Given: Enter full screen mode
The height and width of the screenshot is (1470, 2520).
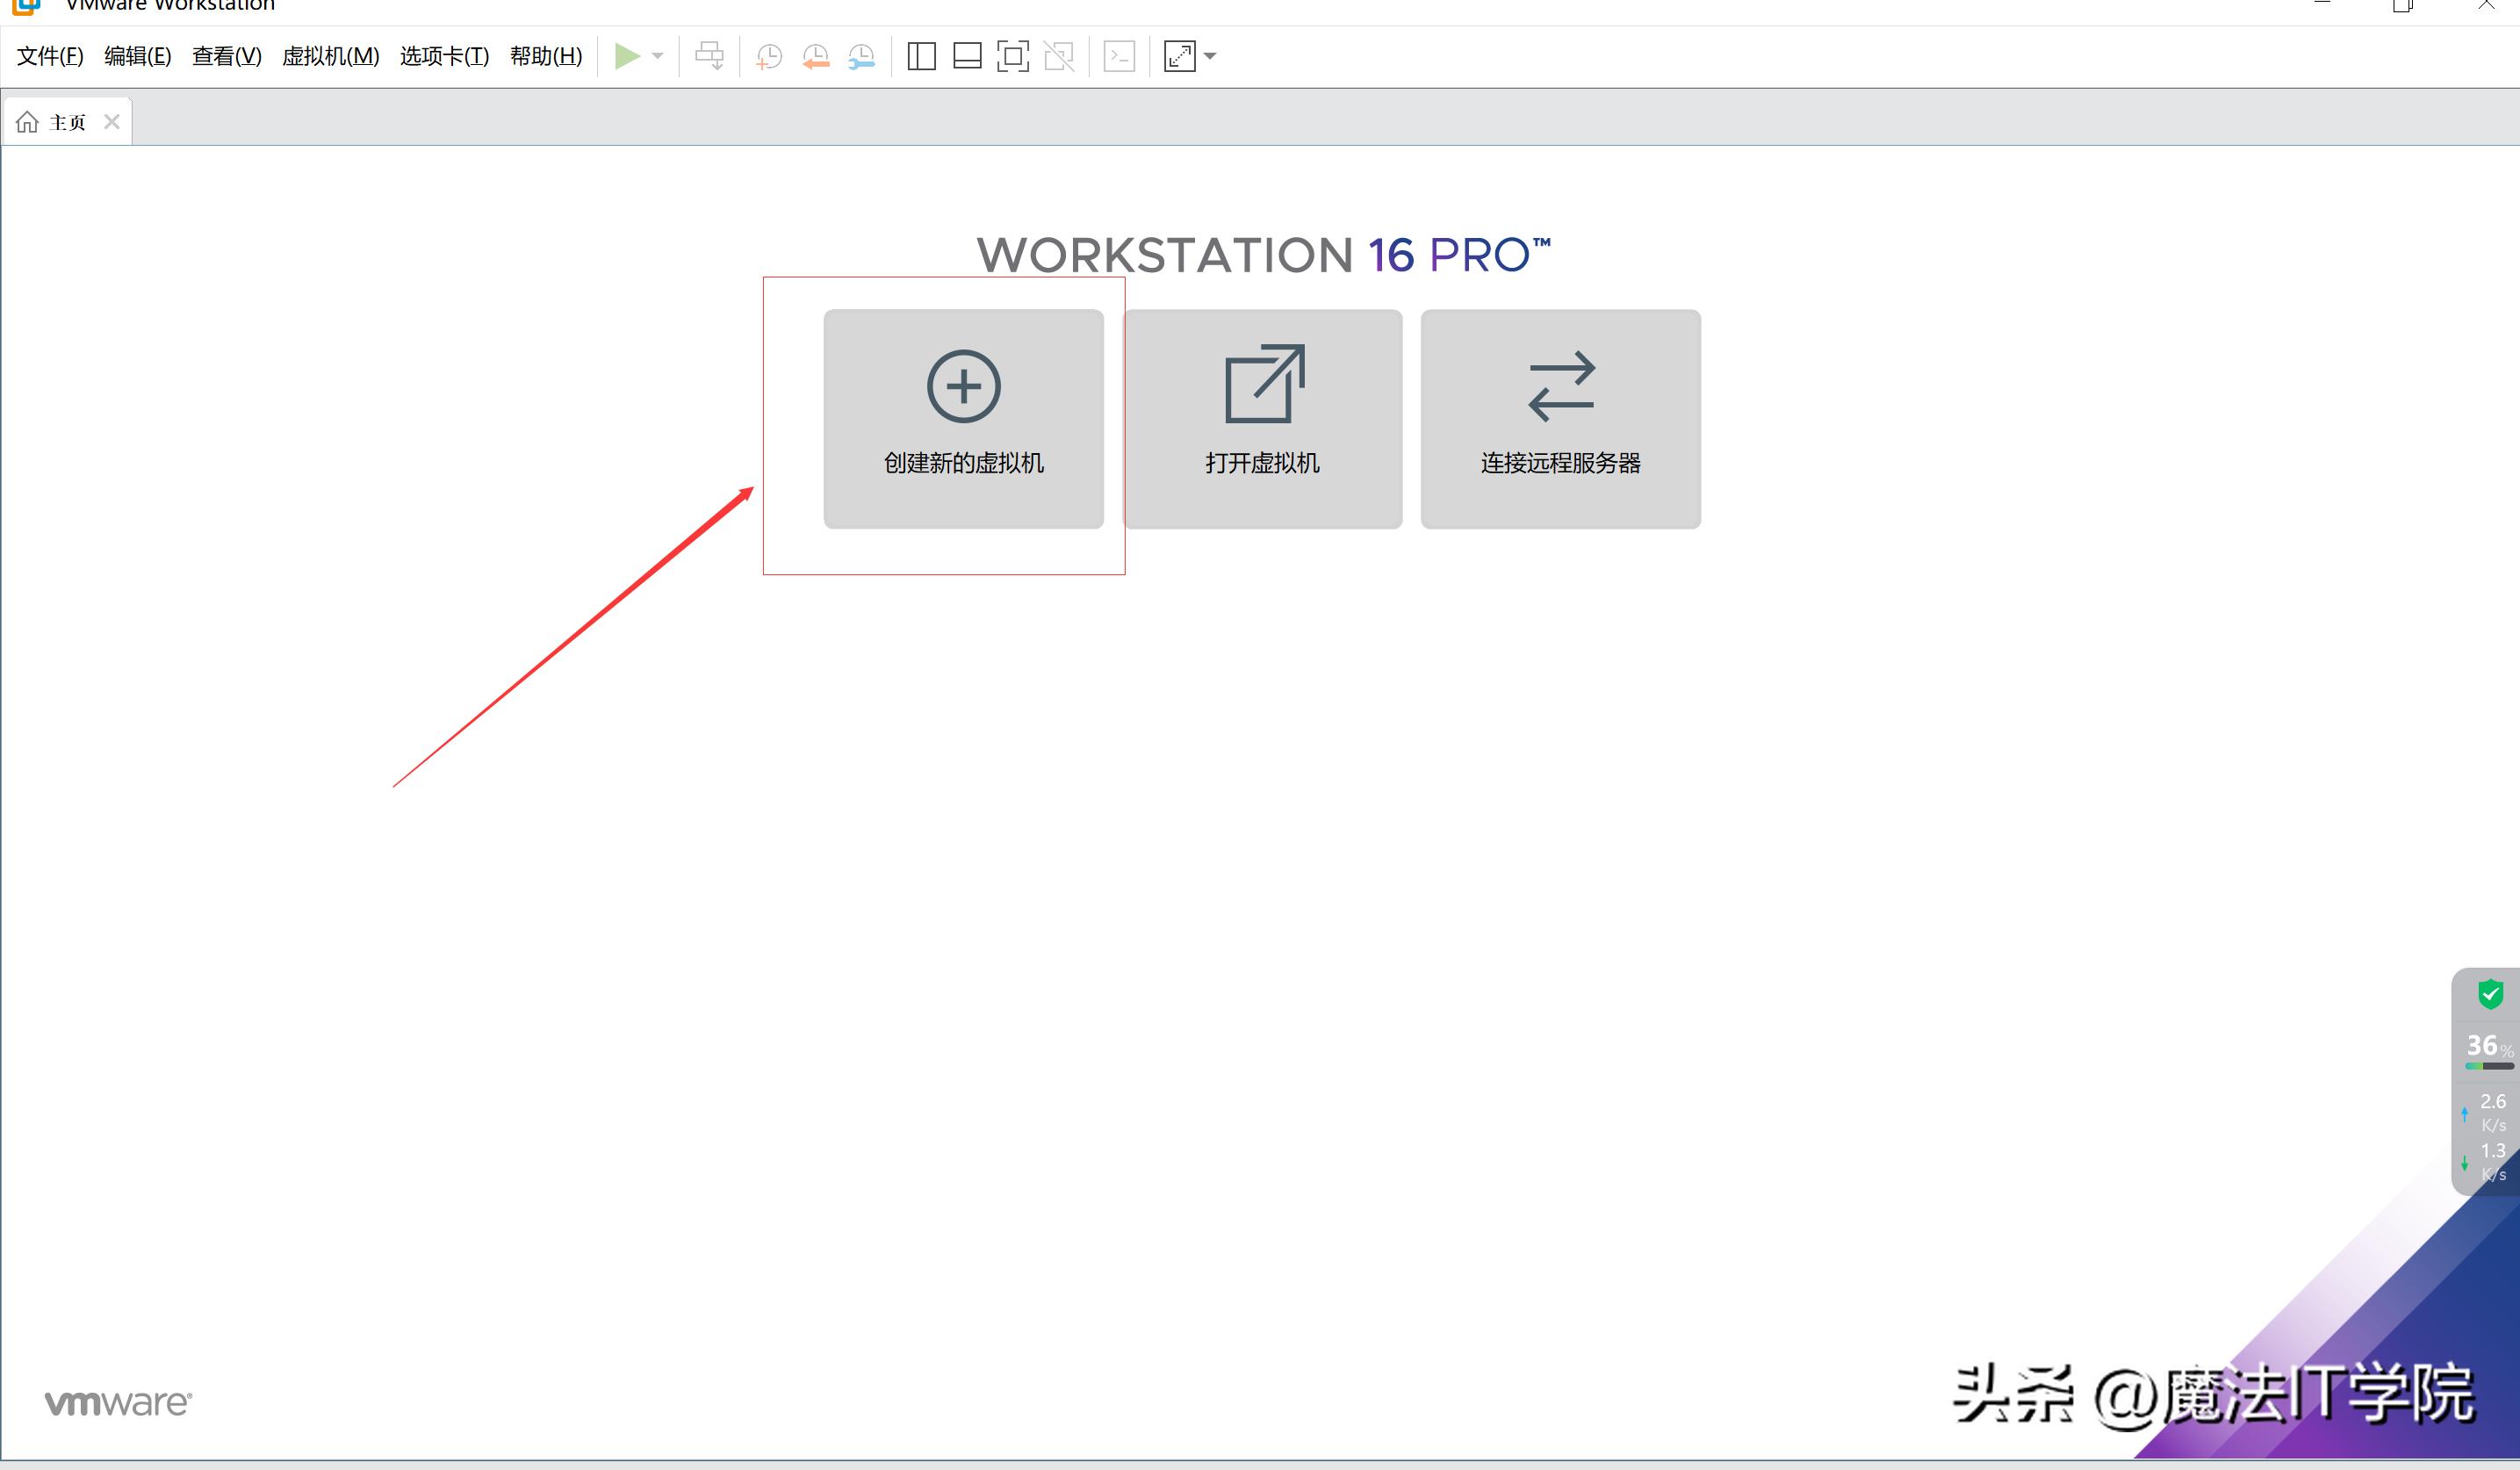Looking at the screenshot, I should point(1013,56).
